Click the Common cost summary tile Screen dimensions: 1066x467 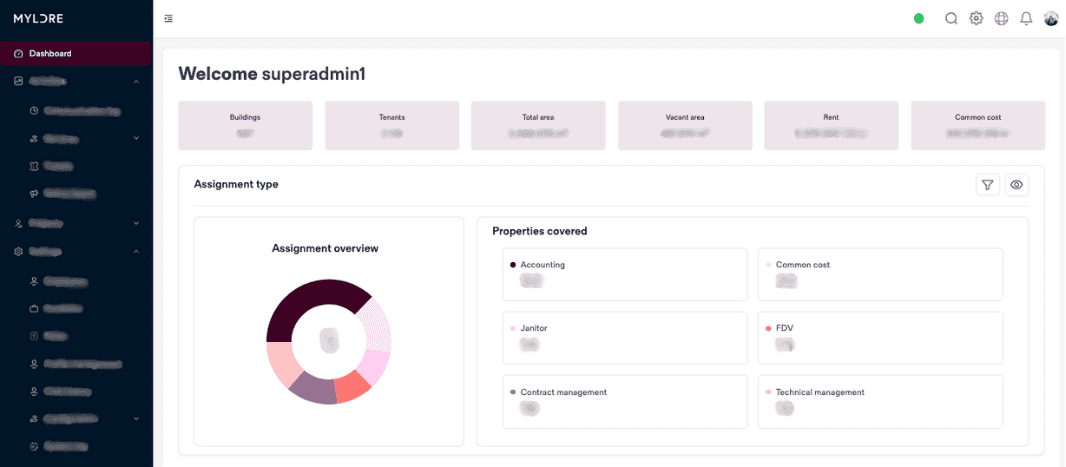coord(978,125)
